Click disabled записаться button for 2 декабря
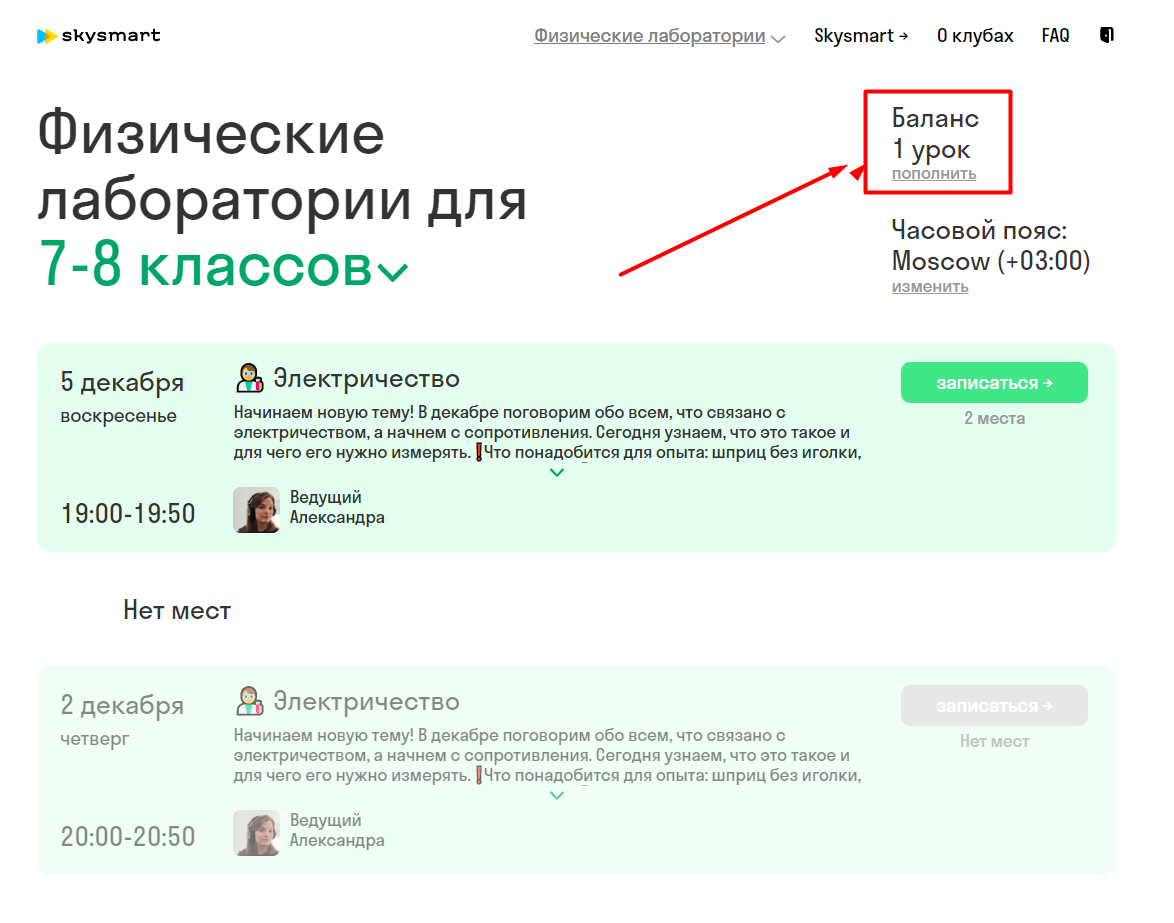Image resolution: width=1174 pixels, height=923 pixels. click(994, 705)
